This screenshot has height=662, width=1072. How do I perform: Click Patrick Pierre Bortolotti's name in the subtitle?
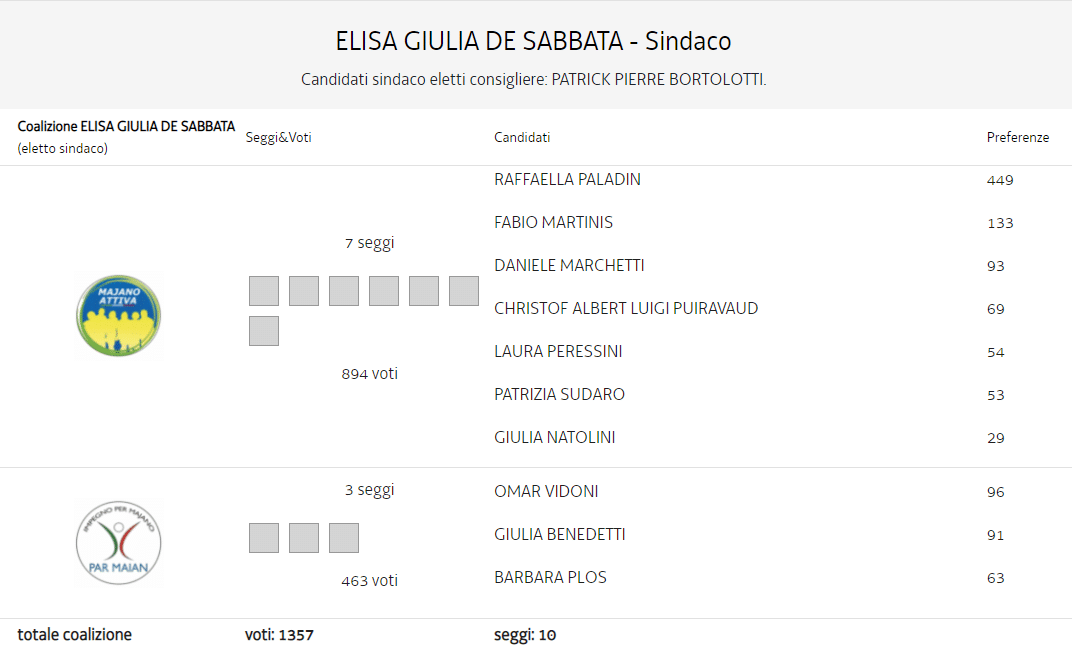click(657, 79)
